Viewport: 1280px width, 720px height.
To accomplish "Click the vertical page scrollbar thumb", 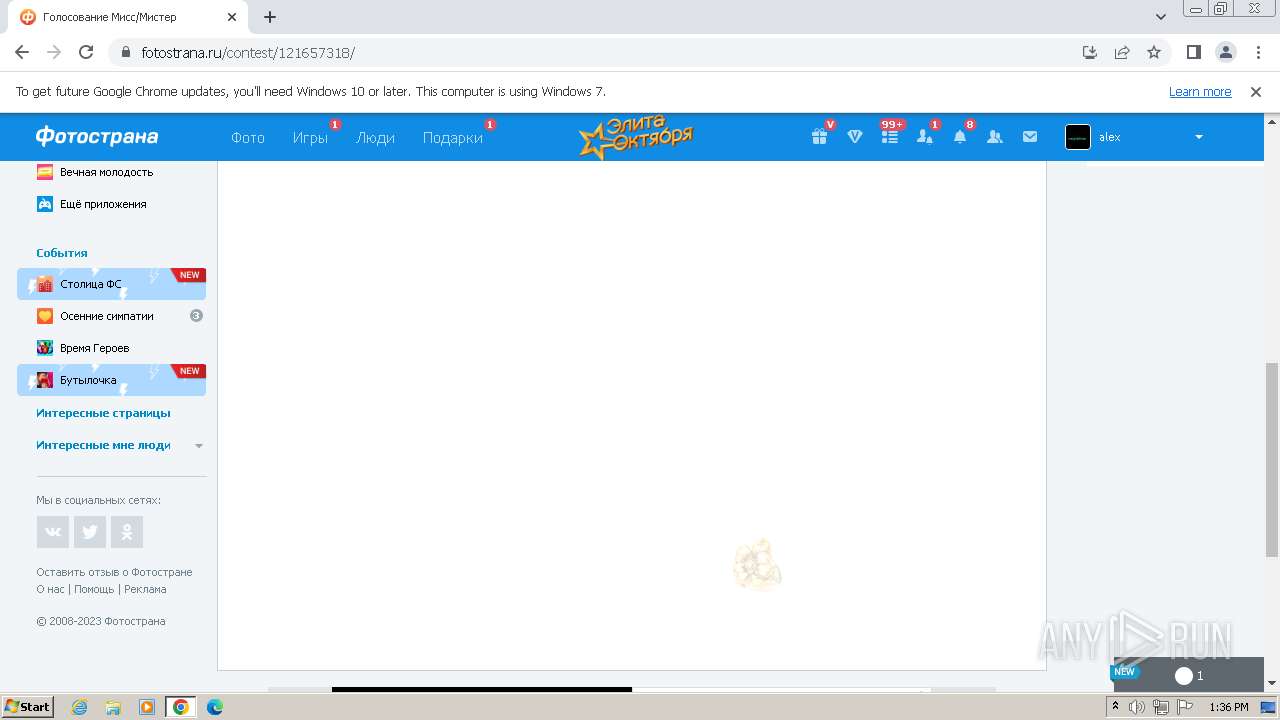I will (x=1272, y=459).
